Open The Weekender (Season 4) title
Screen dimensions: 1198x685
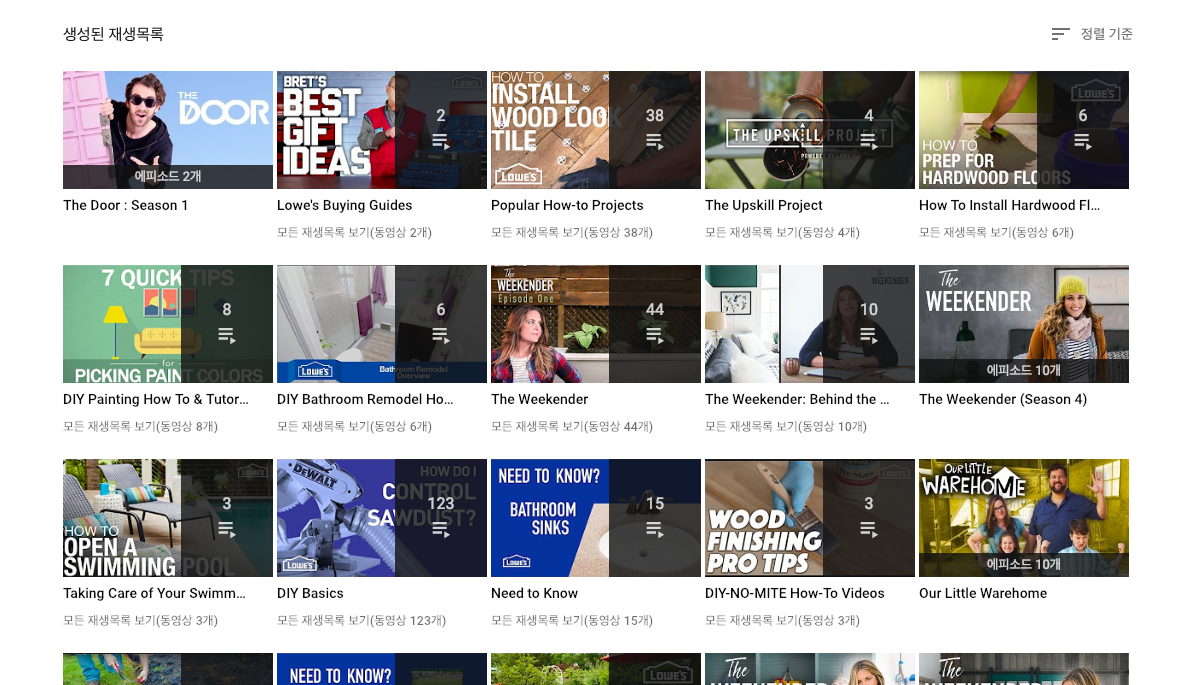(1003, 399)
